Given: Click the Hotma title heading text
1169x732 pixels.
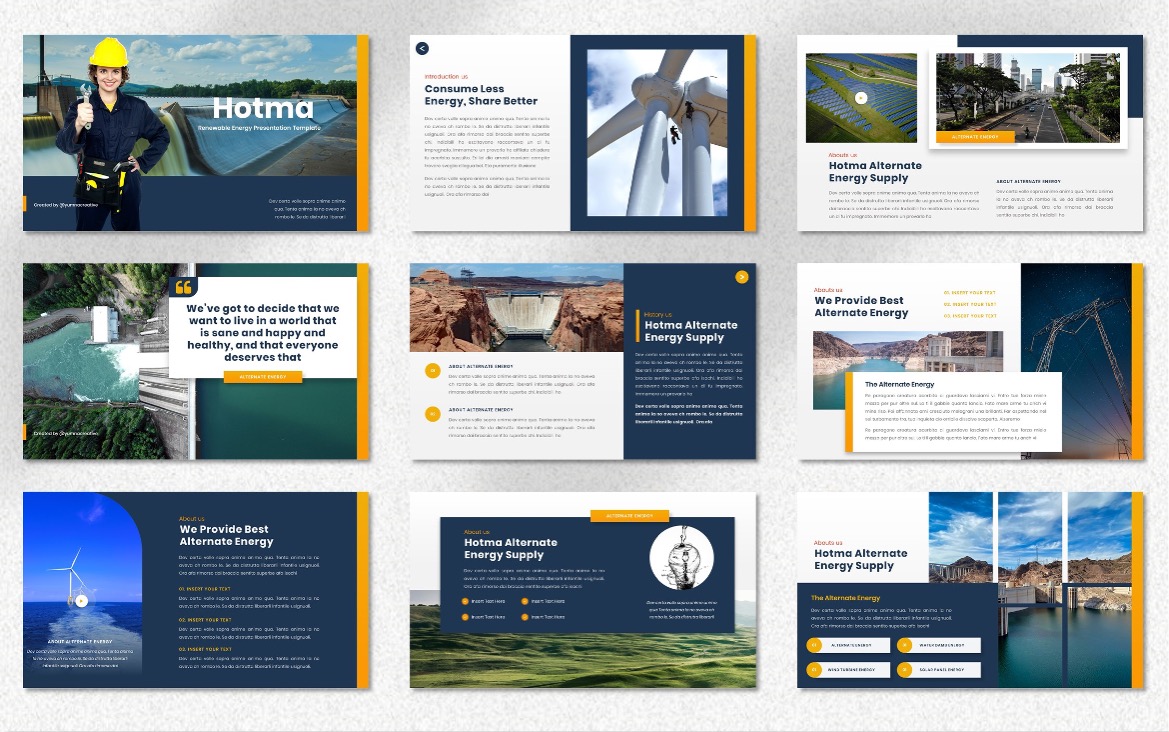Looking at the screenshot, I should pos(250,108).
